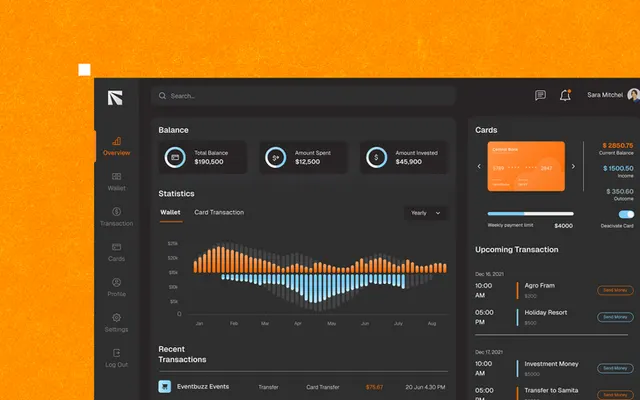Click the $1500.50 income value
The width and height of the screenshot is (640, 400).
(x=618, y=168)
